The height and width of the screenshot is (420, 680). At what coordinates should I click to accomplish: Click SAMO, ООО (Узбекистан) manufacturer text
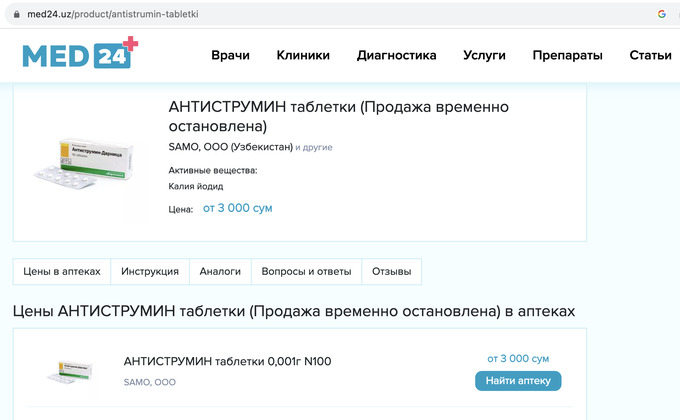point(231,147)
